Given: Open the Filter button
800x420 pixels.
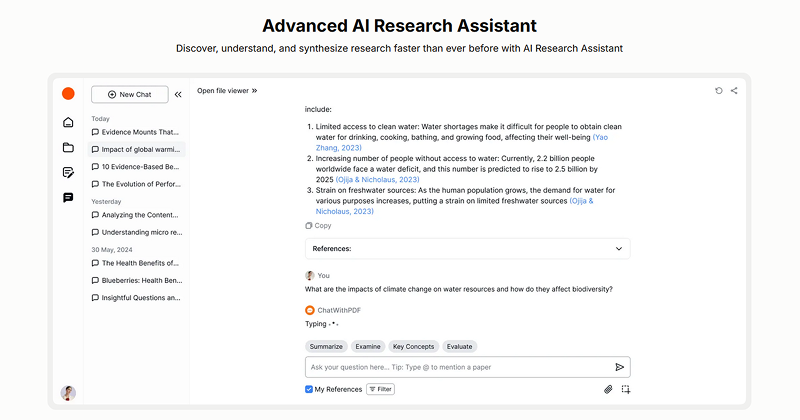Looking at the screenshot, I should click(381, 389).
